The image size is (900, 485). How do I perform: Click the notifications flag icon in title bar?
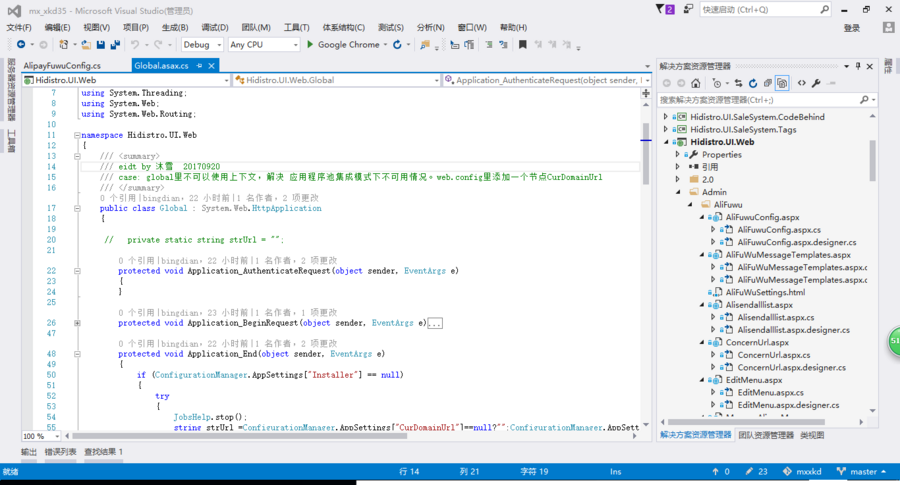665,9
